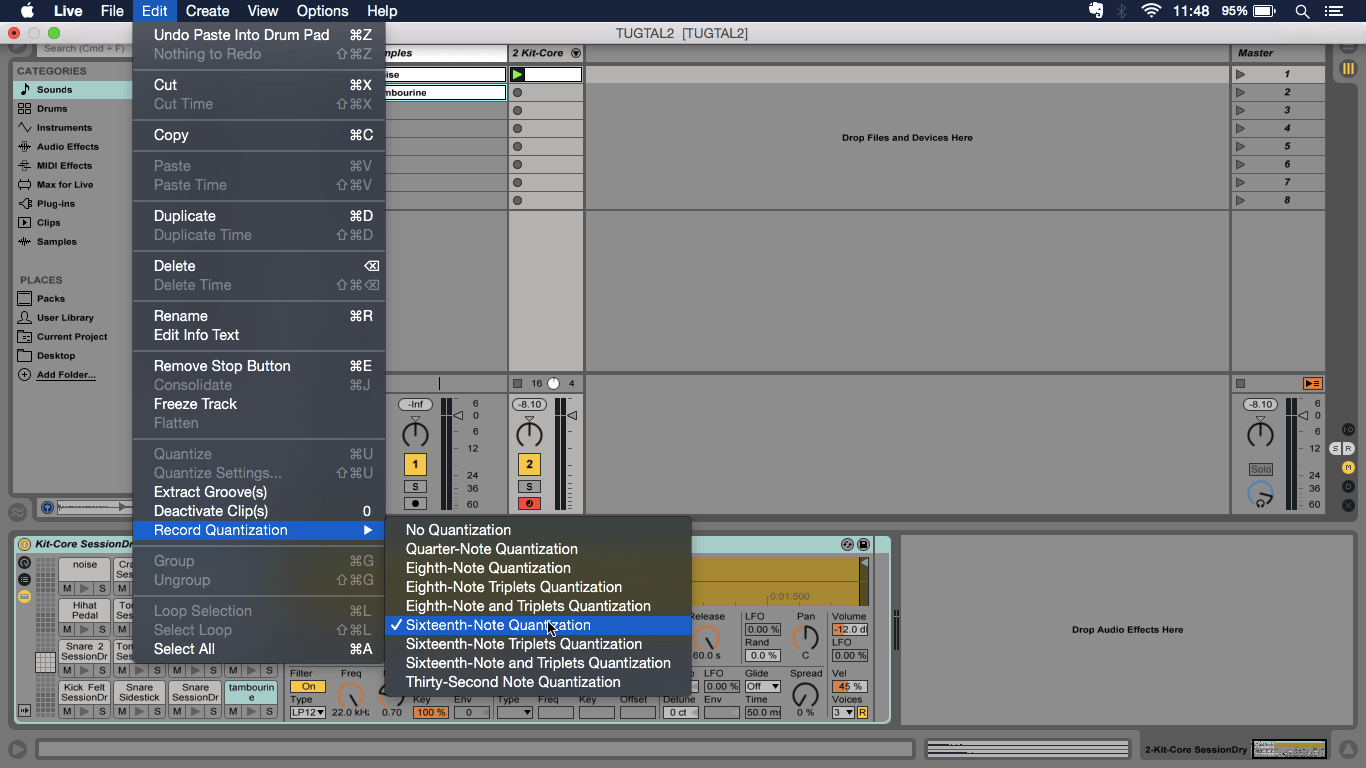Screen dimensions: 1366x768
Task: Click the Vel 45 % slider in the sampler
Action: pos(848,687)
